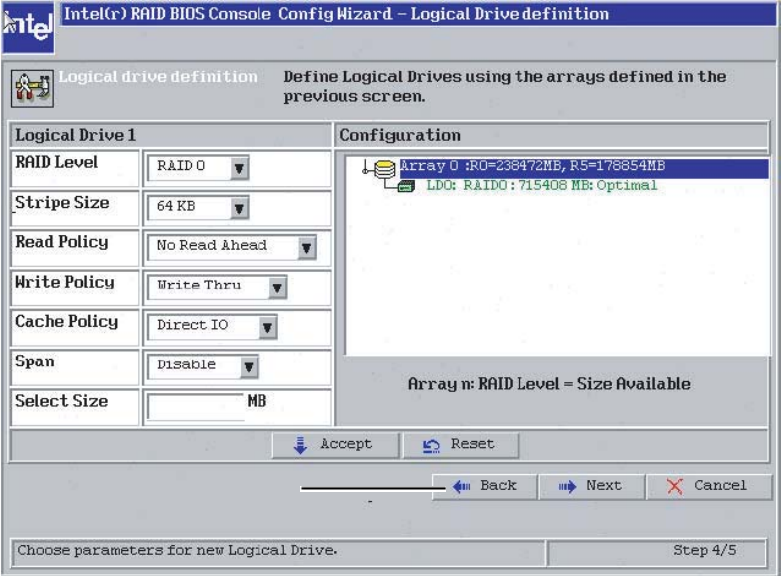Click the Direct IO value
781x576 pixels.
point(192,325)
